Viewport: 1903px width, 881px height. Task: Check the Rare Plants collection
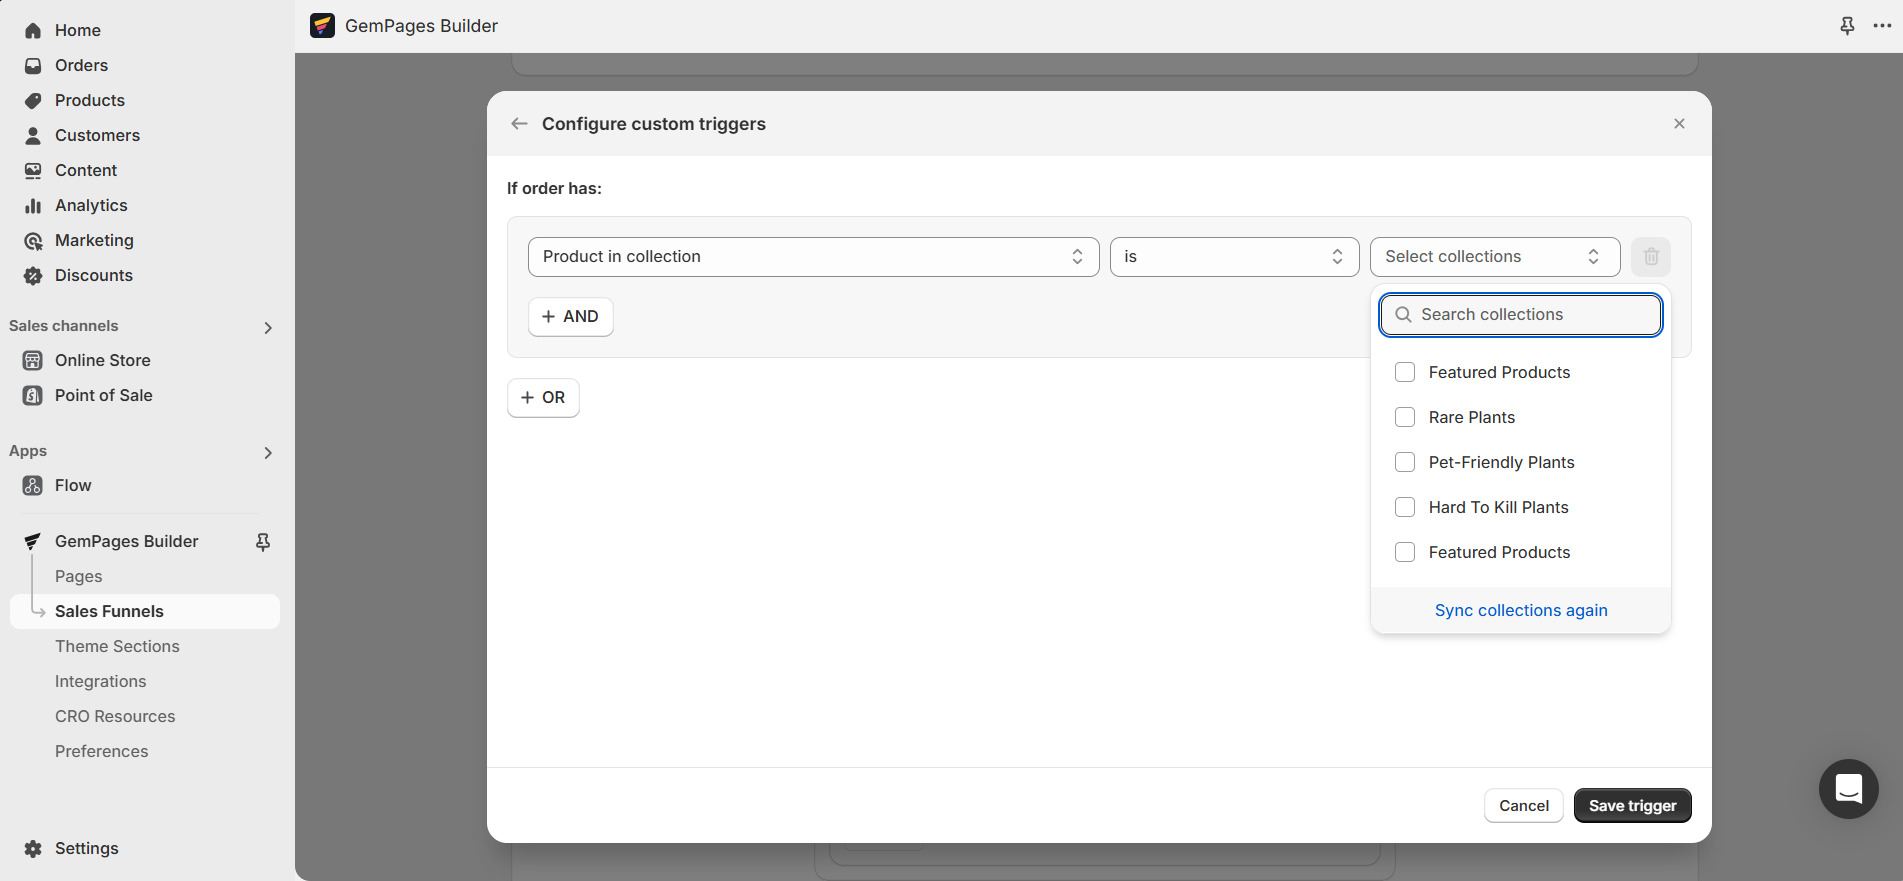point(1405,418)
